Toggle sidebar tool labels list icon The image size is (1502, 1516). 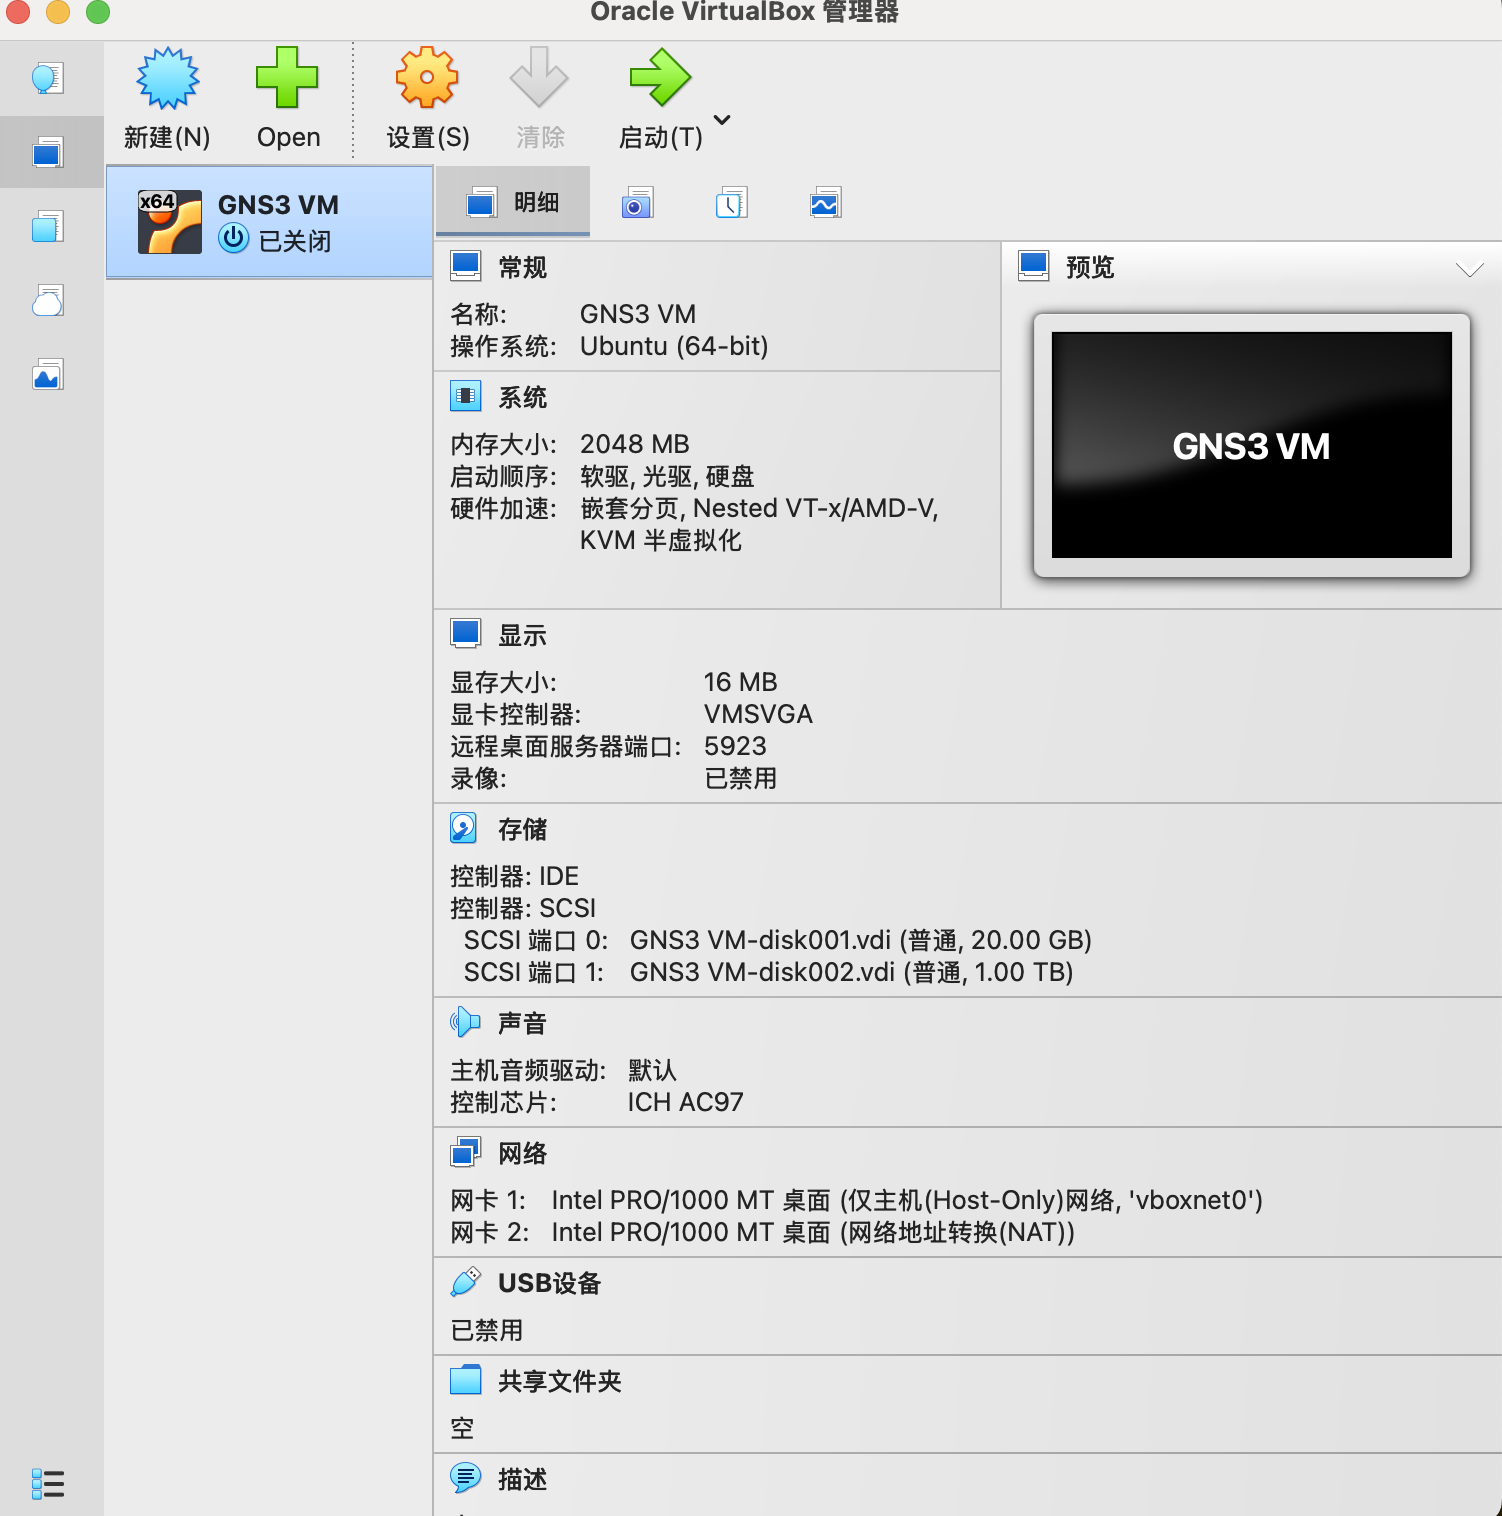click(x=48, y=1483)
